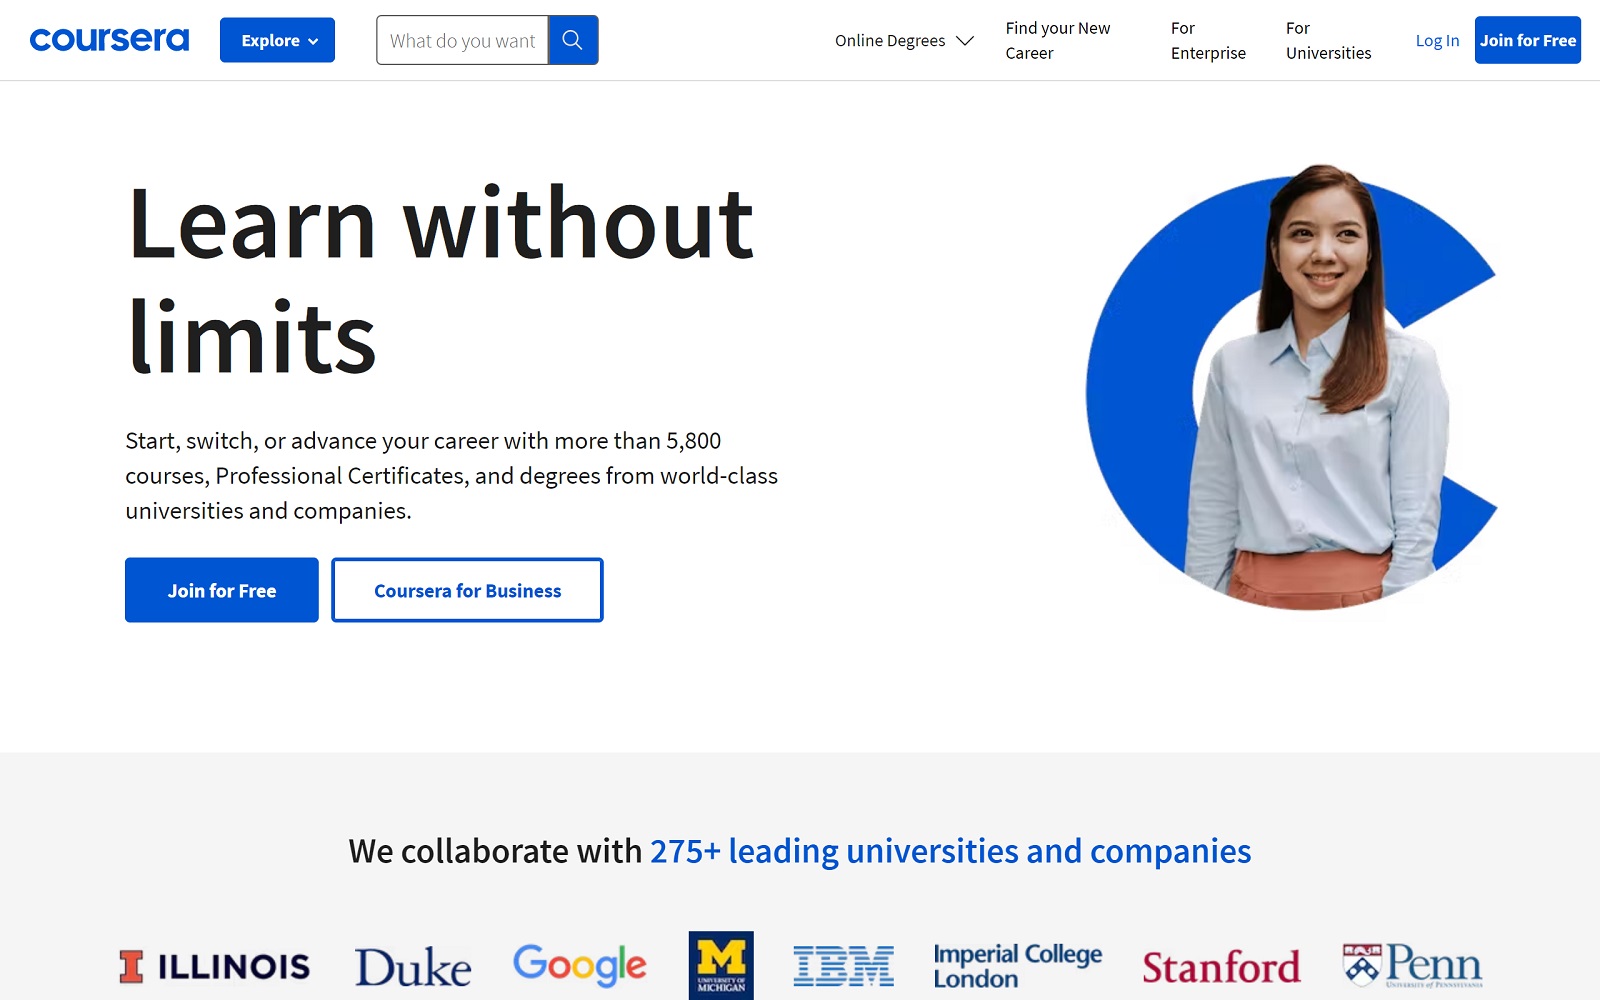The image size is (1600, 1000).
Task: Go to For Enterprise page
Action: tap(1208, 40)
